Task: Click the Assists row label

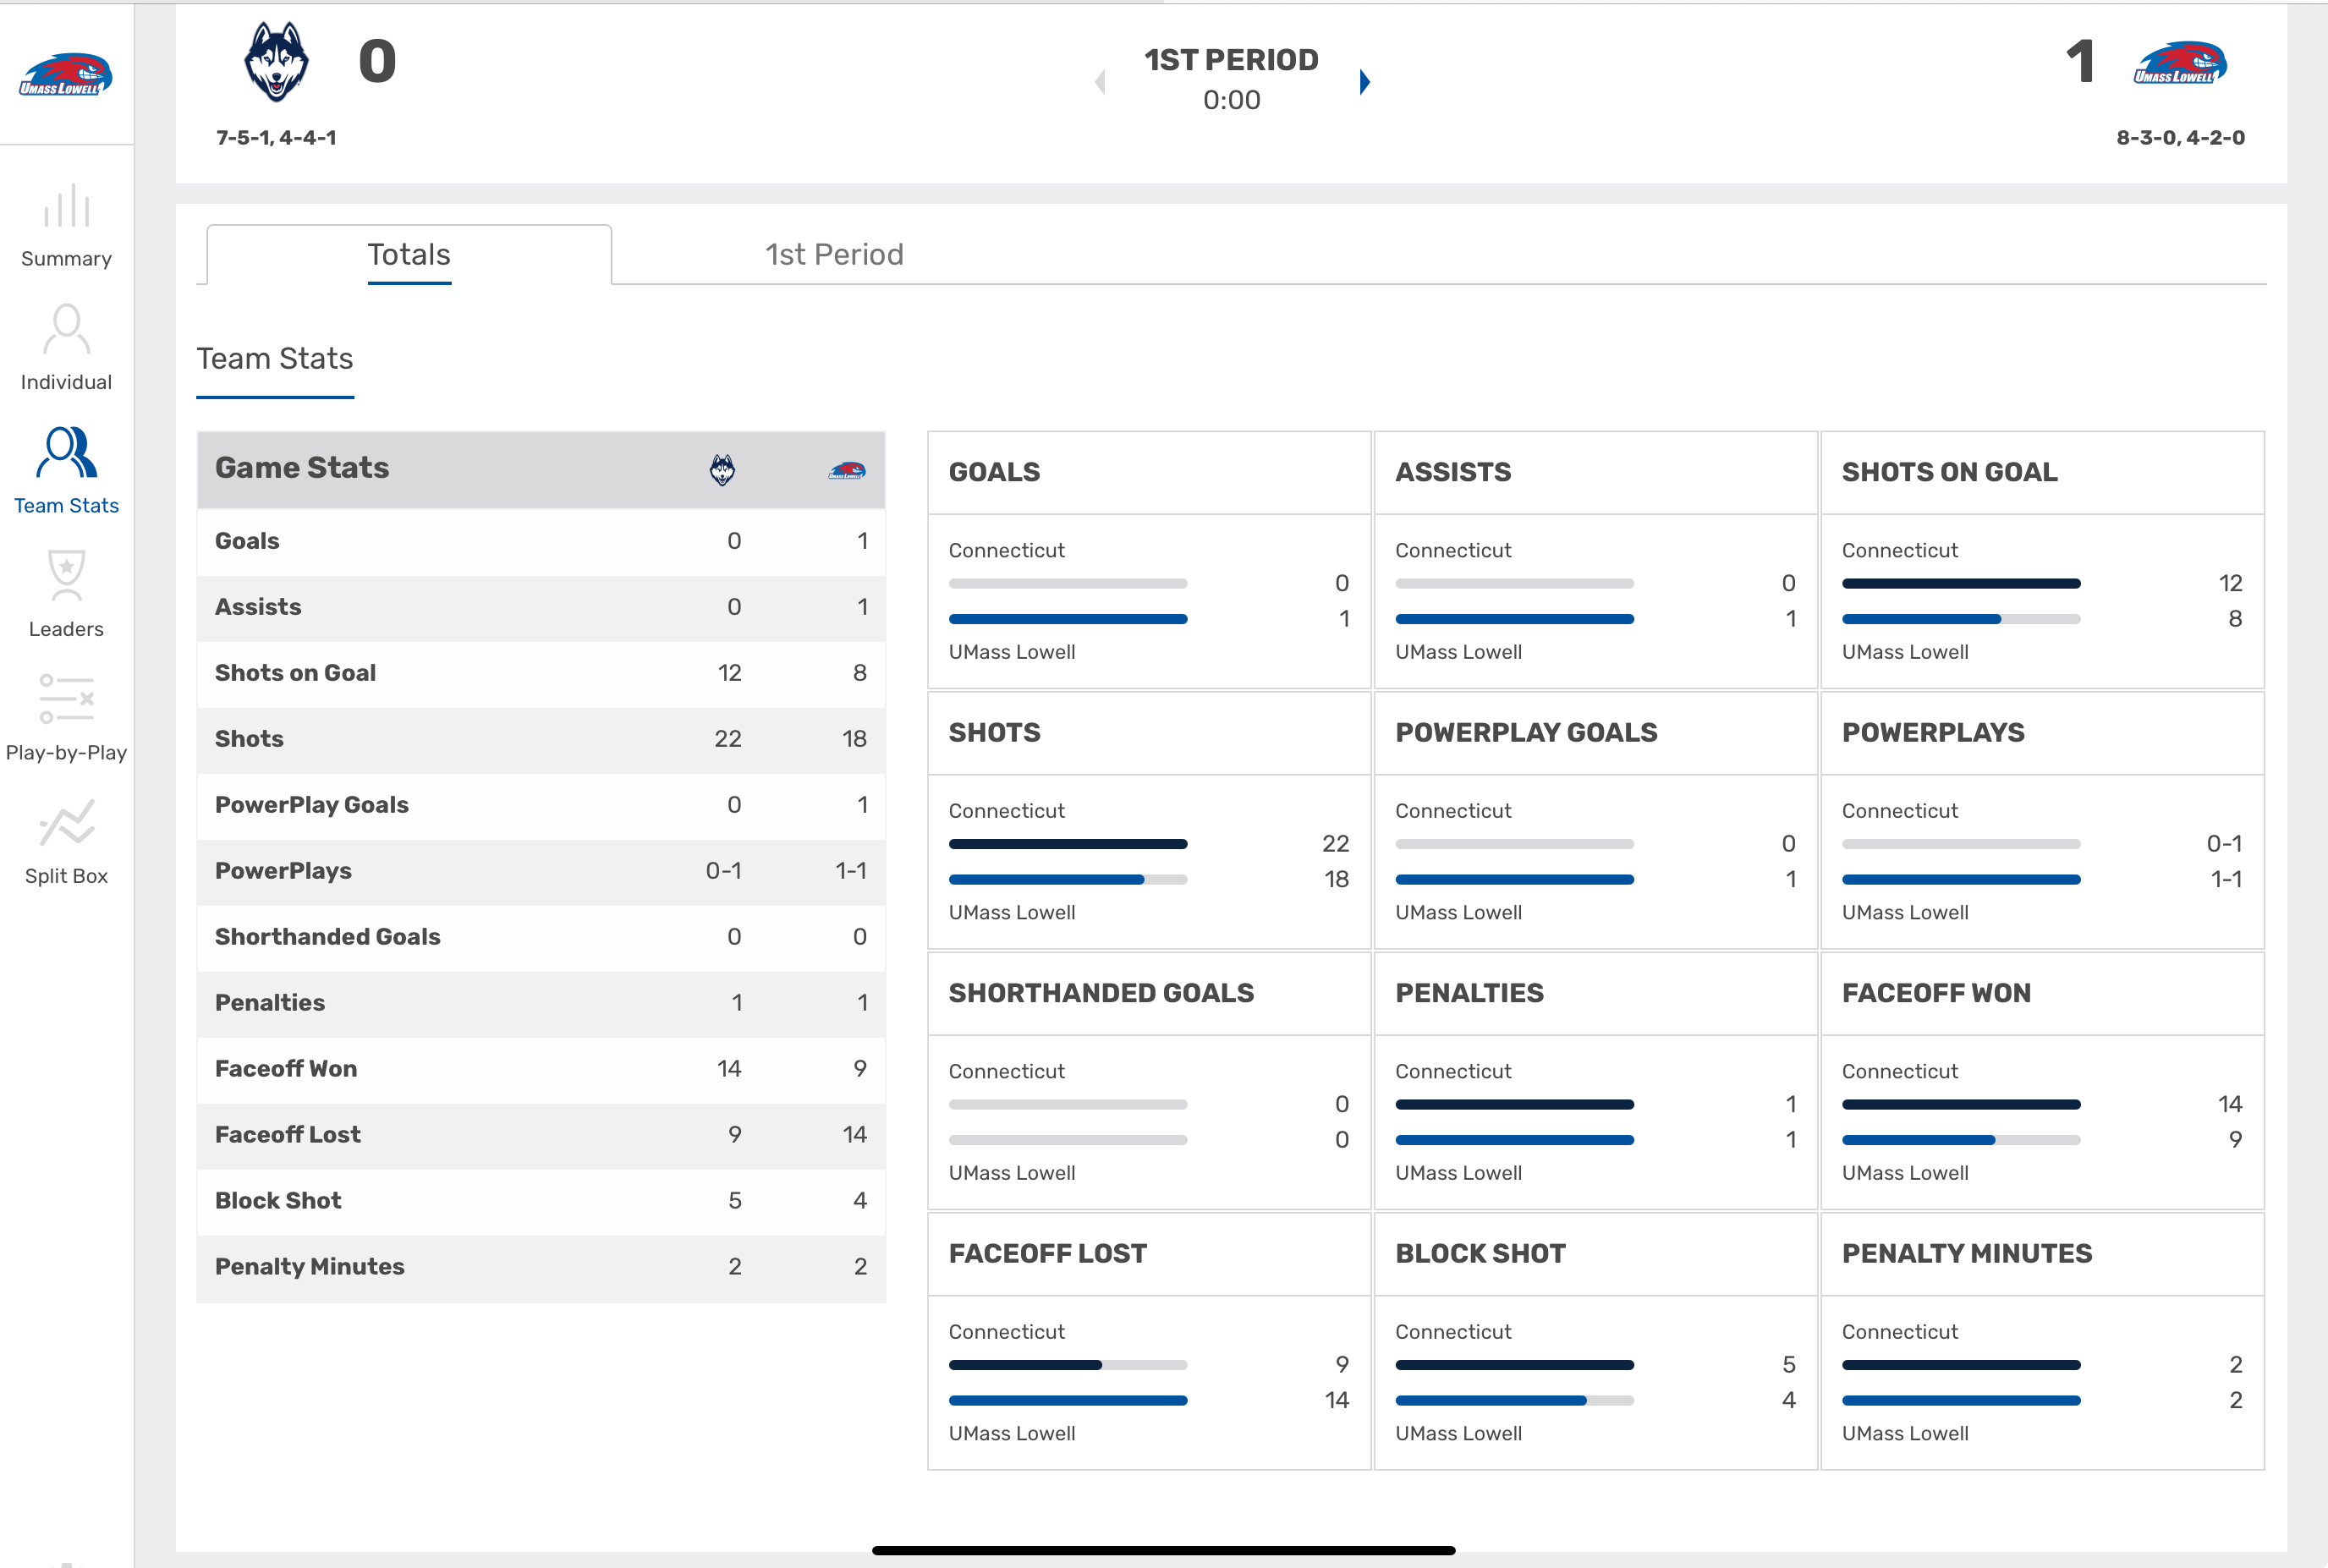Action: click(258, 607)
